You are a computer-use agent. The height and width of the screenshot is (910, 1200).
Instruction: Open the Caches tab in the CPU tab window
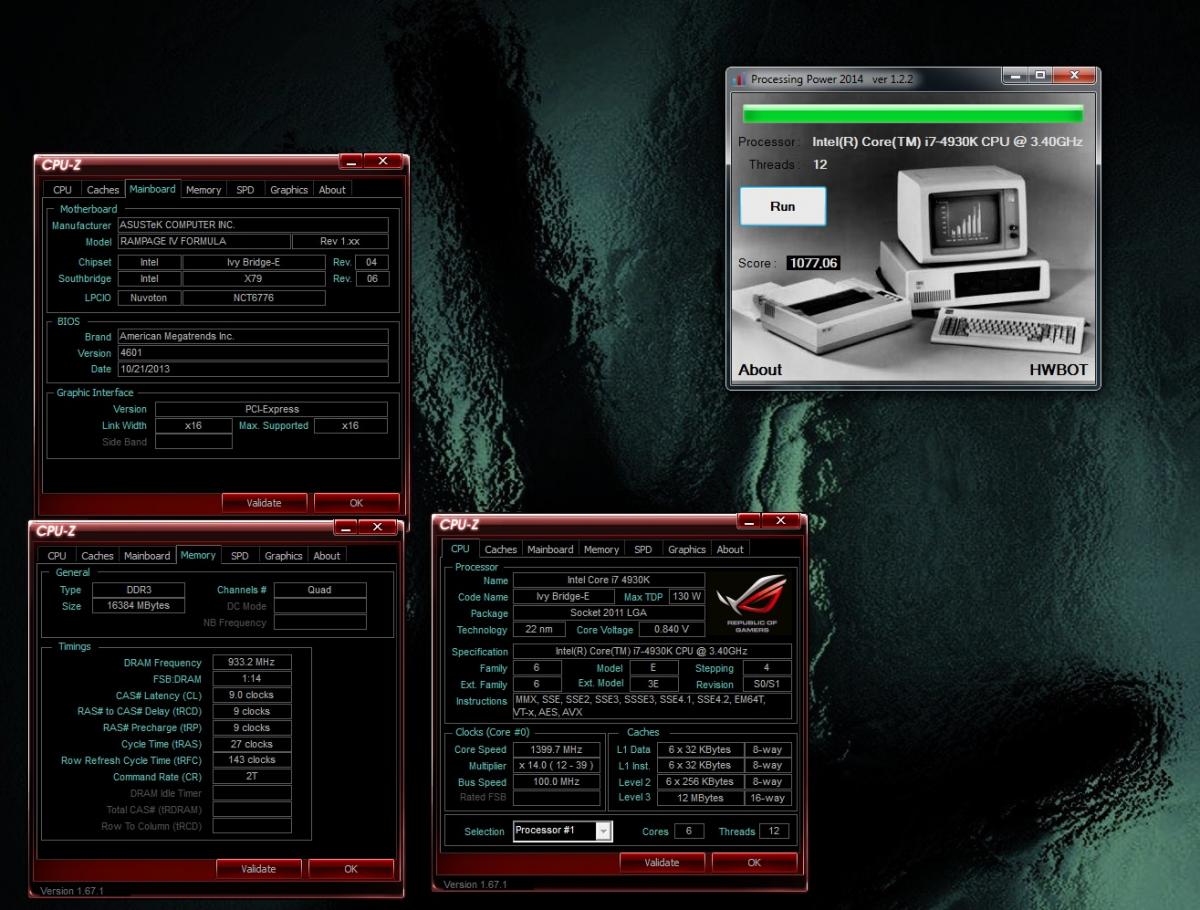pyautogui.click(x=501, y=549)
